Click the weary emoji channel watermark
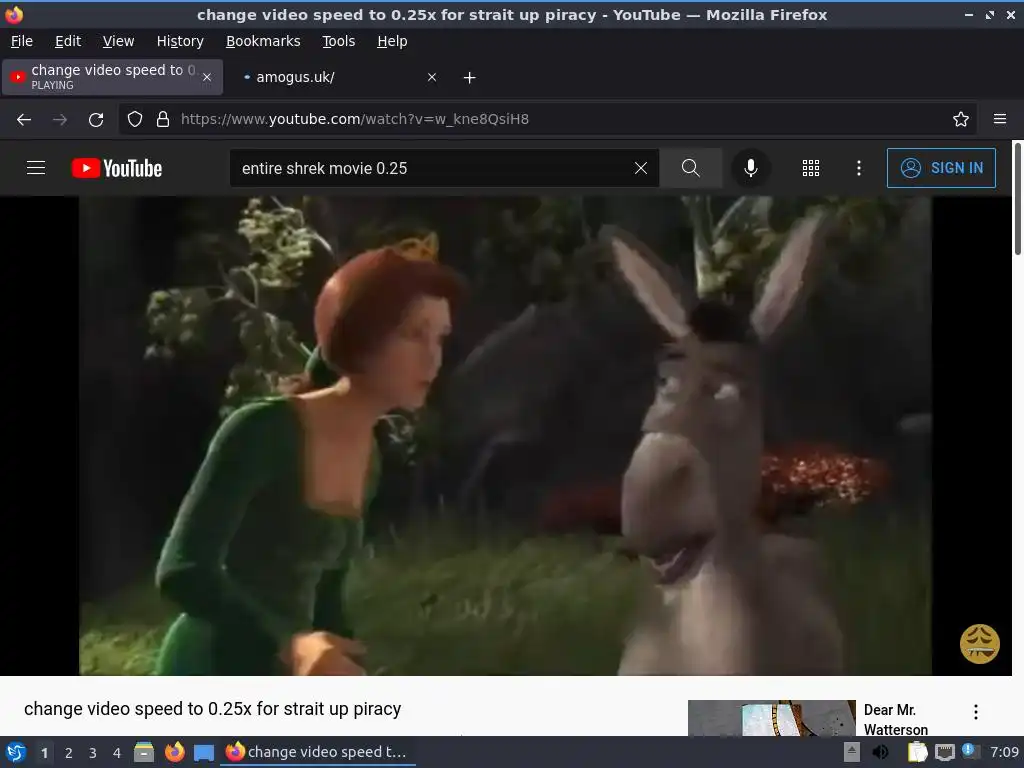Screen dimensions: 1024x768 point(980,643)
